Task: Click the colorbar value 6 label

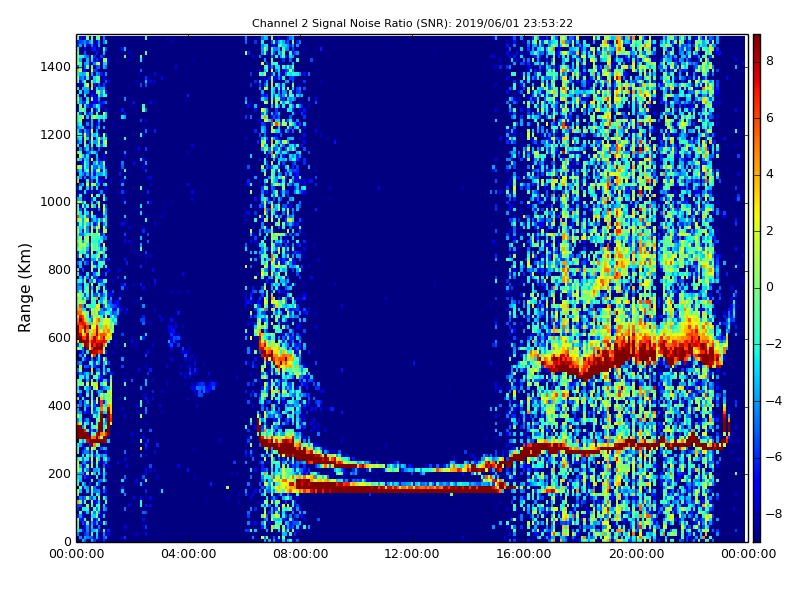Action: (x=770, y=118)
